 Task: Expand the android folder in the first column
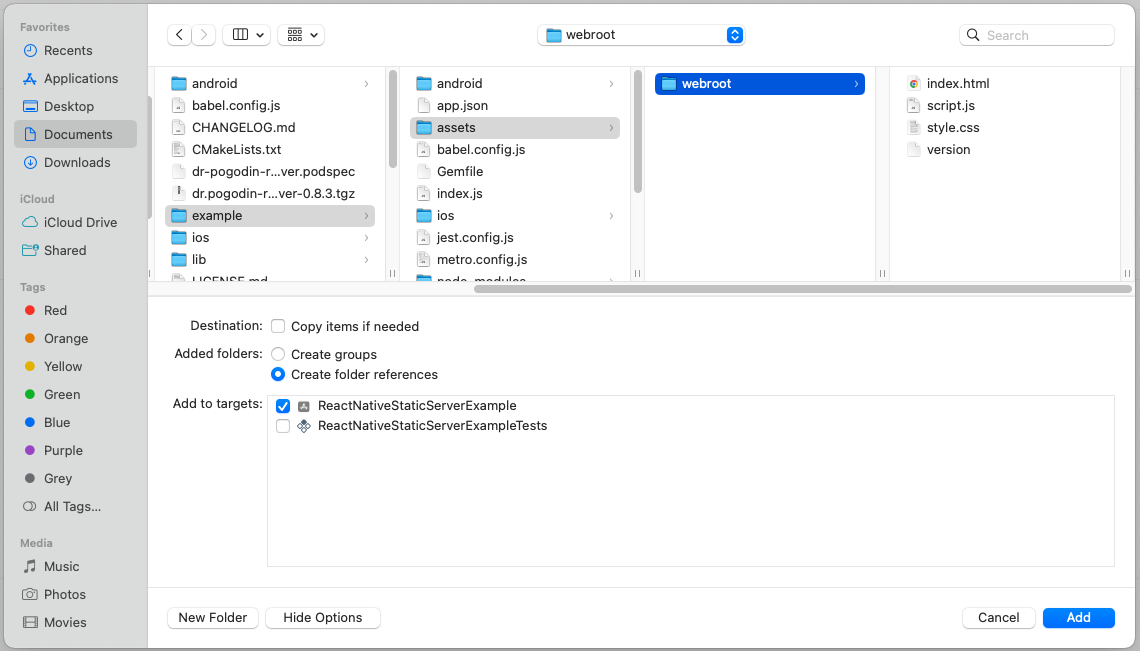366,84
